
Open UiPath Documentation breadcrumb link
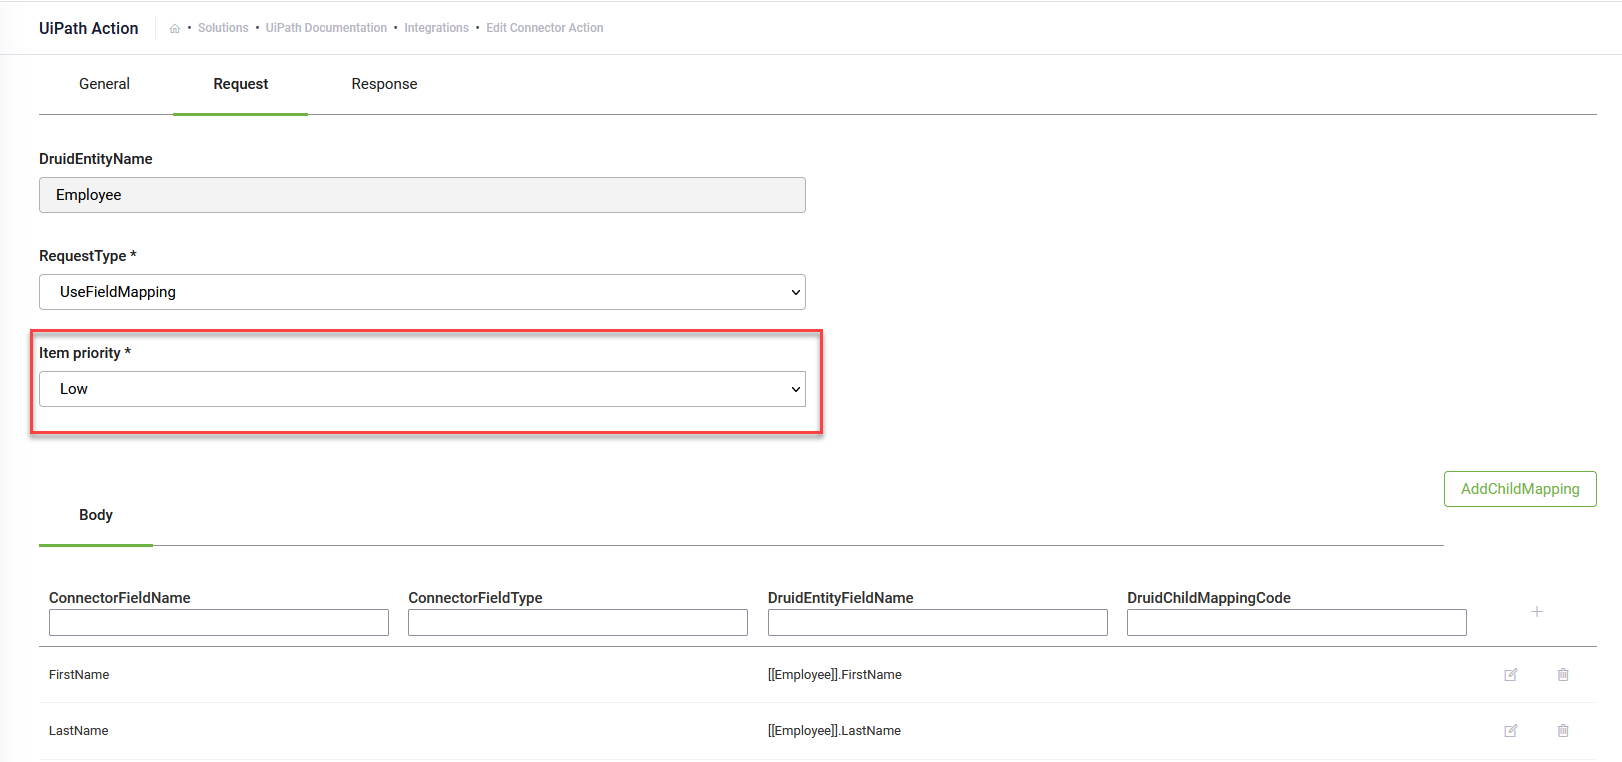(326, 28)
